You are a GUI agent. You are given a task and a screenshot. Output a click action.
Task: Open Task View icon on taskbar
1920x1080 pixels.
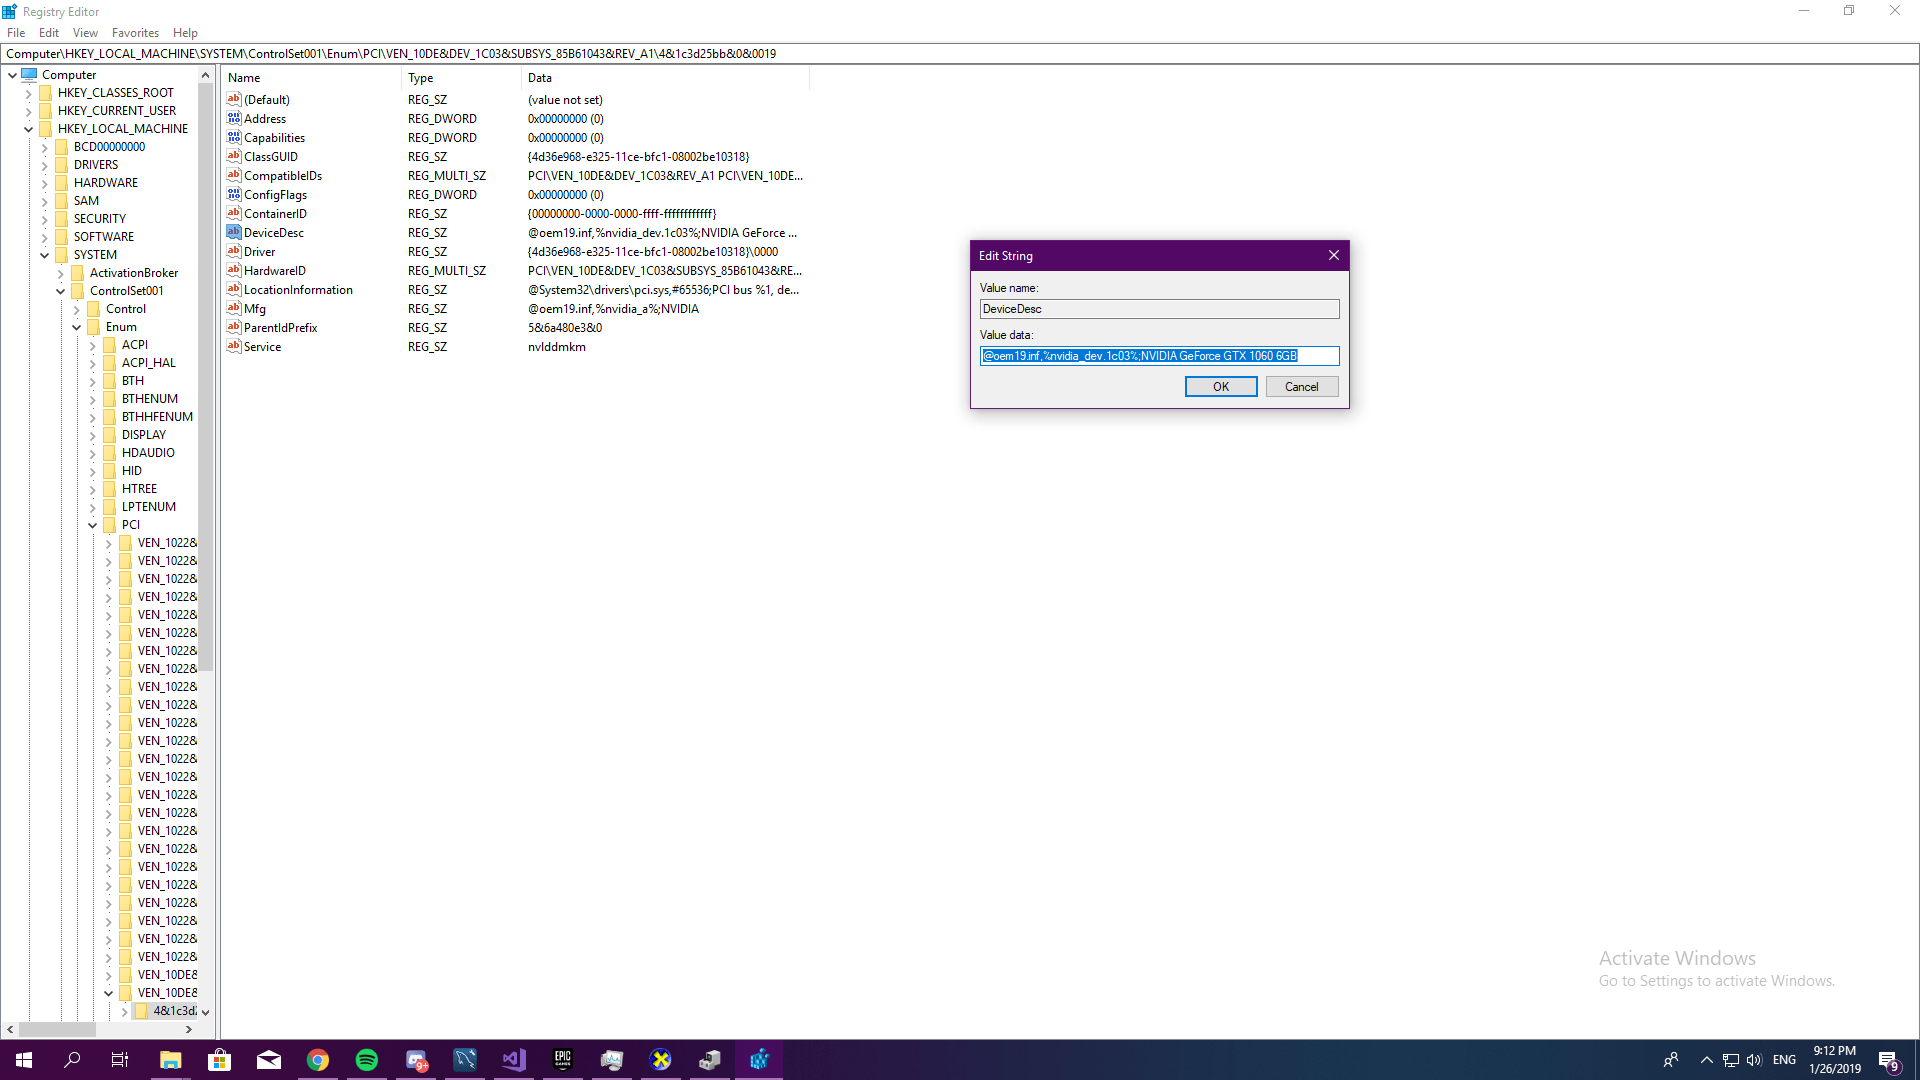click(121, 1059)
